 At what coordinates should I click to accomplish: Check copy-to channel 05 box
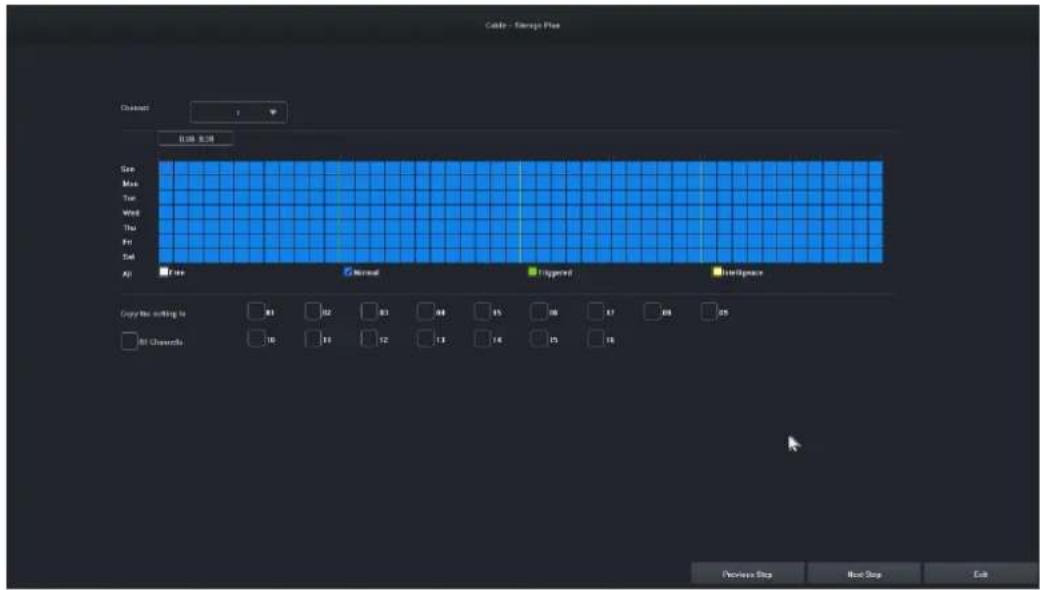click(x=483, y=312)
